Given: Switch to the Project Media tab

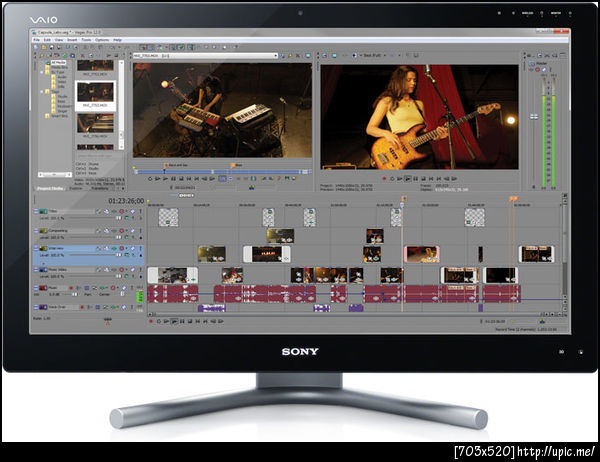Looking at the screenshot, I should [50, 188].
